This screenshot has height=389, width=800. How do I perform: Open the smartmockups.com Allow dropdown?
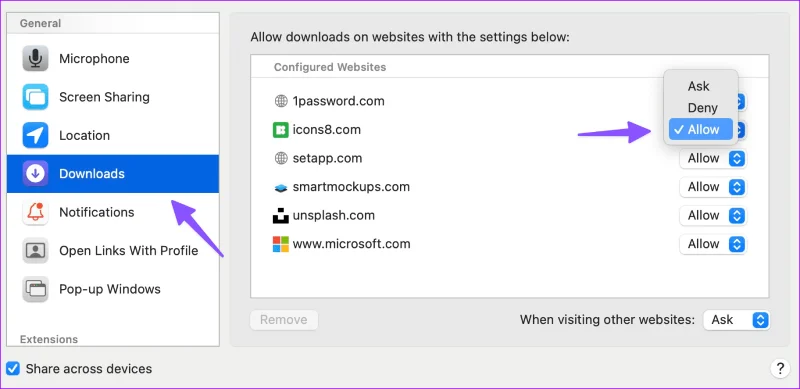pyautogui.click(x=713, y=187)
